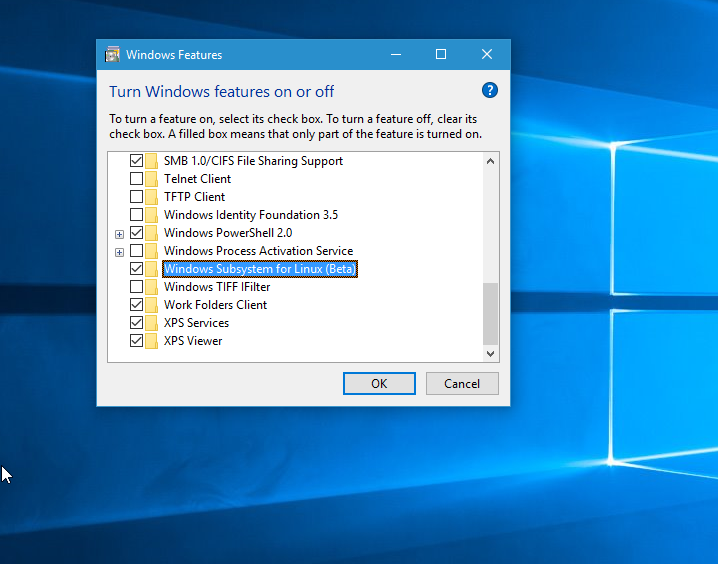Click the folder icon beside SMB 1.0/CIFS File Sharing Support
The image size is (718, 564).
152,161
